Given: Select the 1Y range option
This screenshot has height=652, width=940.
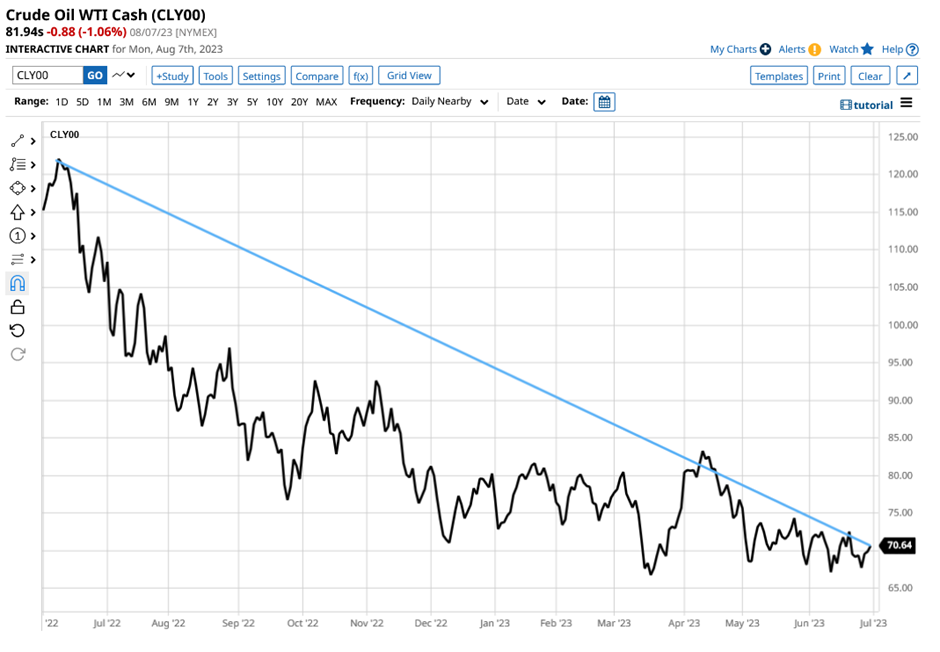Looking at the screenshot, I should click(x=191, y=102).
